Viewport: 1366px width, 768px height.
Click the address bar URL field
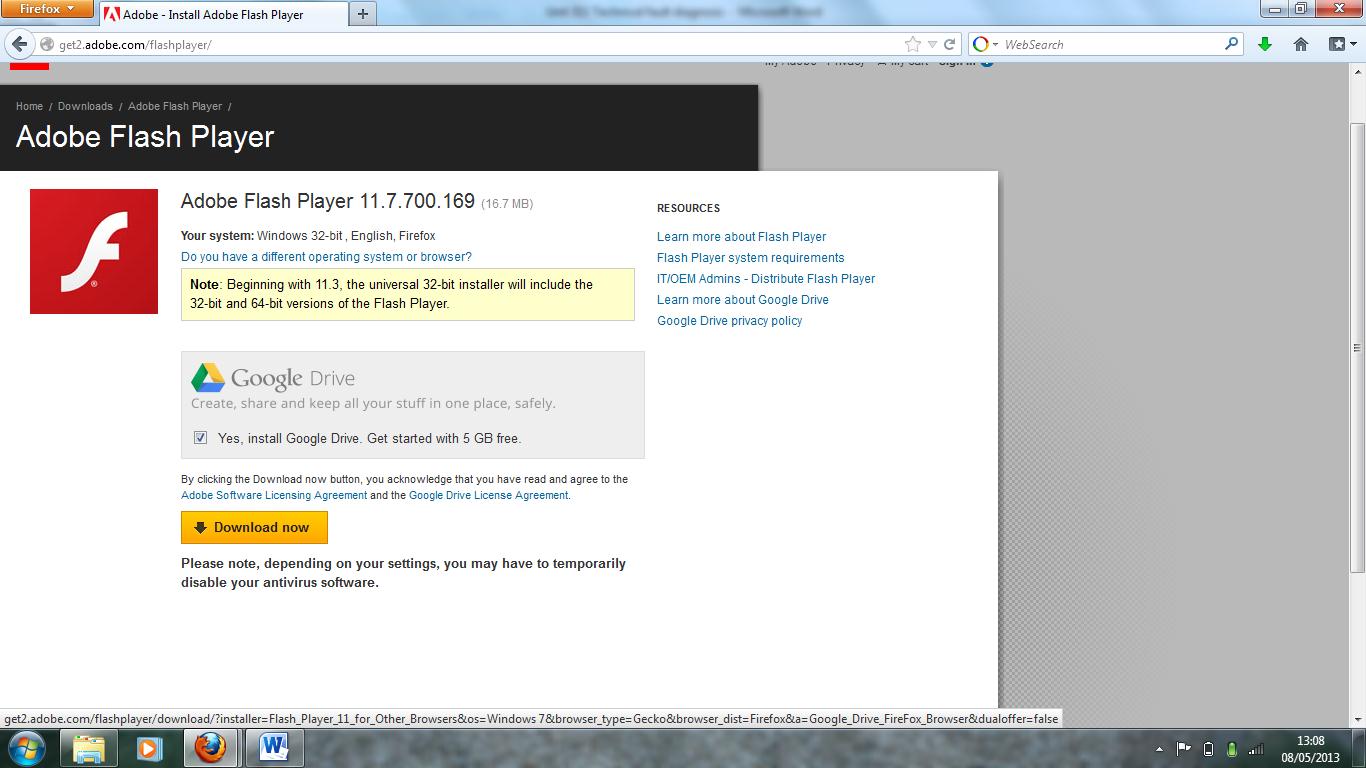[480, 44]
